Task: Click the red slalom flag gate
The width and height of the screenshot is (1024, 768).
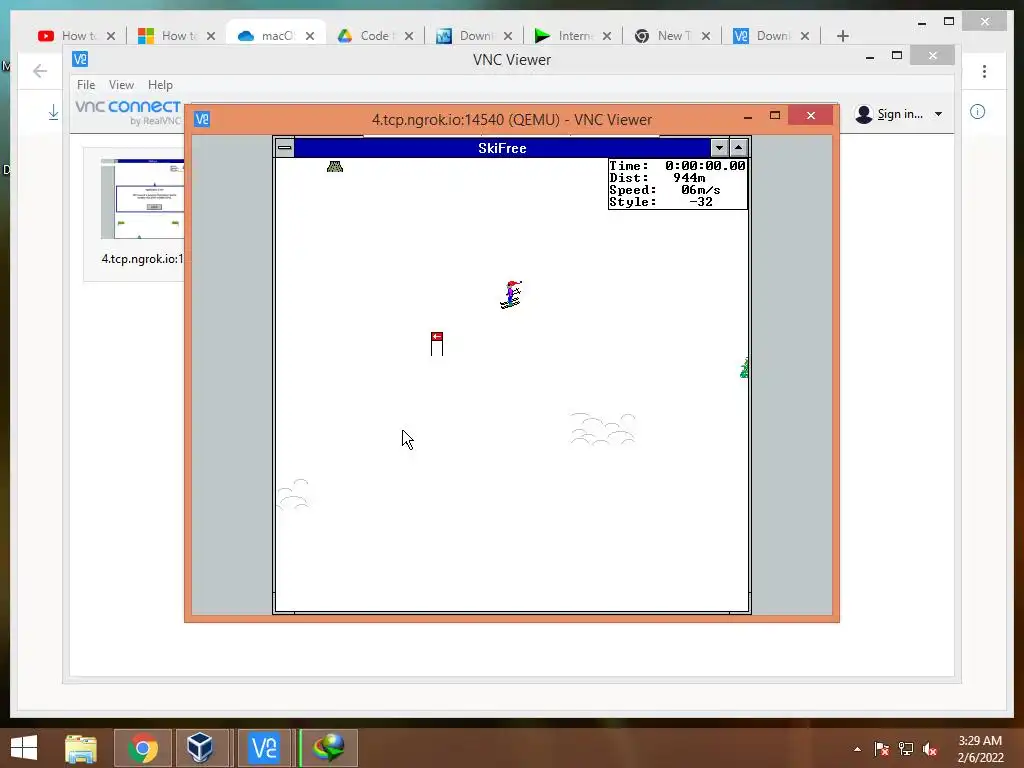Action: 437,344
